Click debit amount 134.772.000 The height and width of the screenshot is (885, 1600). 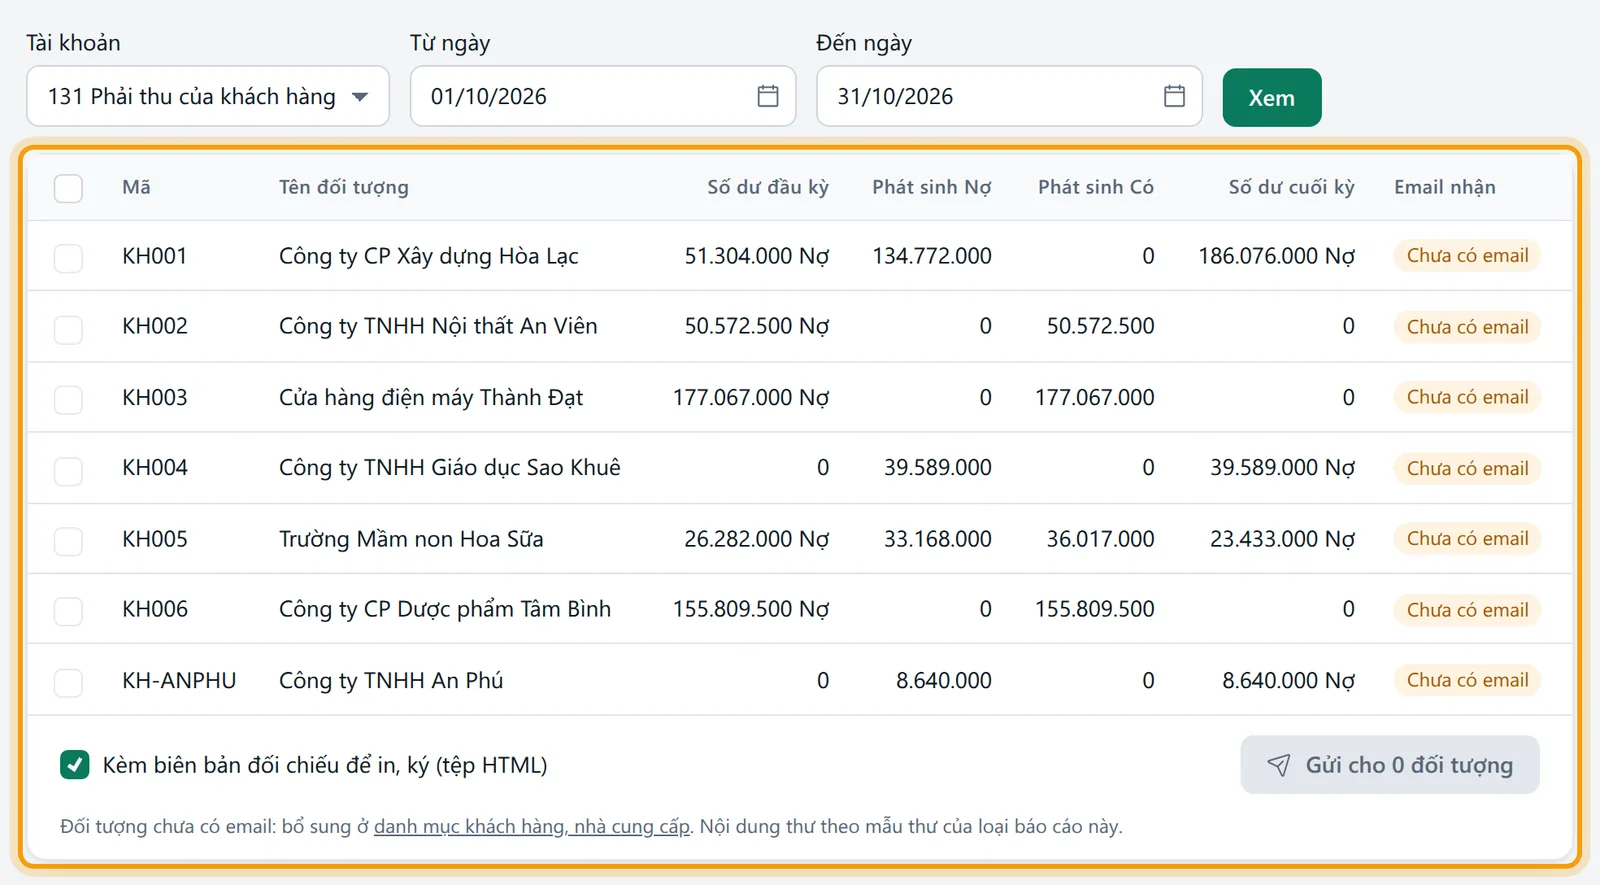click(x=932, y=256)
